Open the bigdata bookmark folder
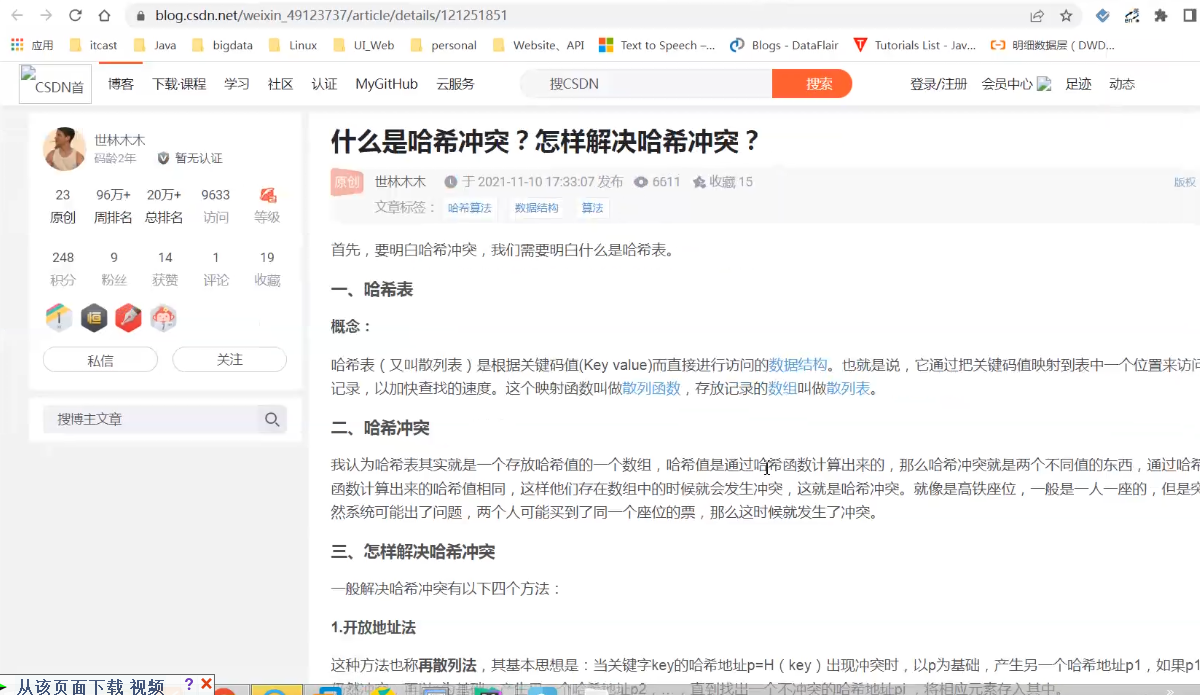Screen dimensions: 1200x695 (222, 45)
